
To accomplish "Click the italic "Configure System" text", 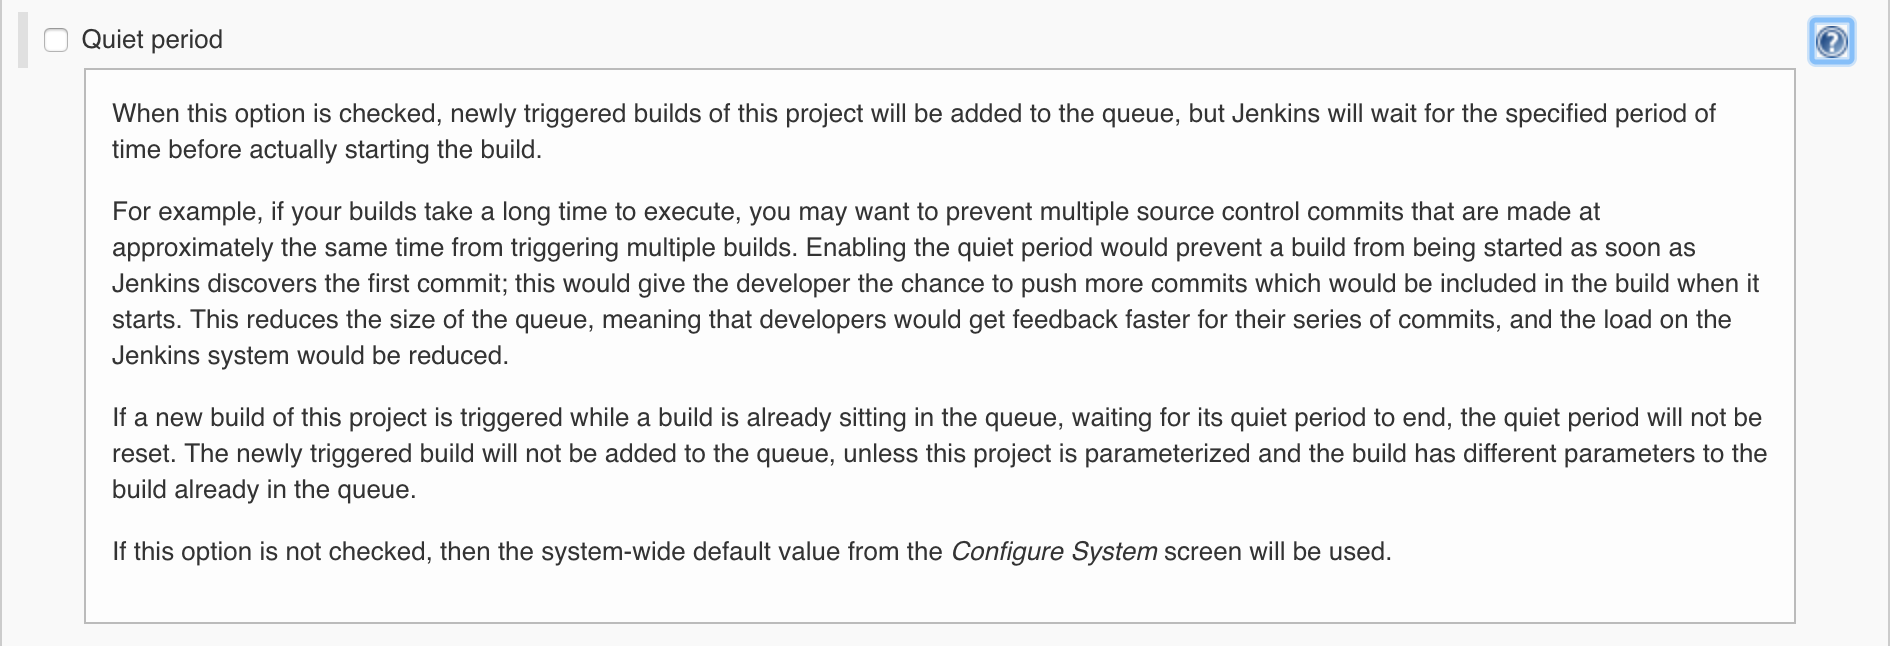I will tap(1054, 552).
